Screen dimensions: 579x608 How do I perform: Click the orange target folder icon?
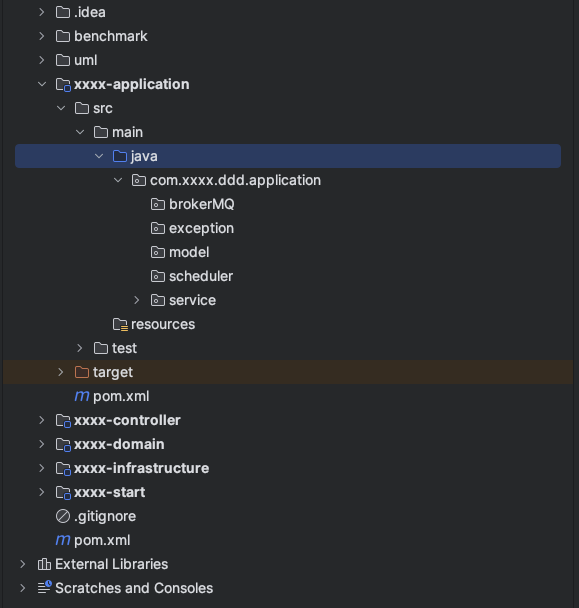[x=82, y=372]
